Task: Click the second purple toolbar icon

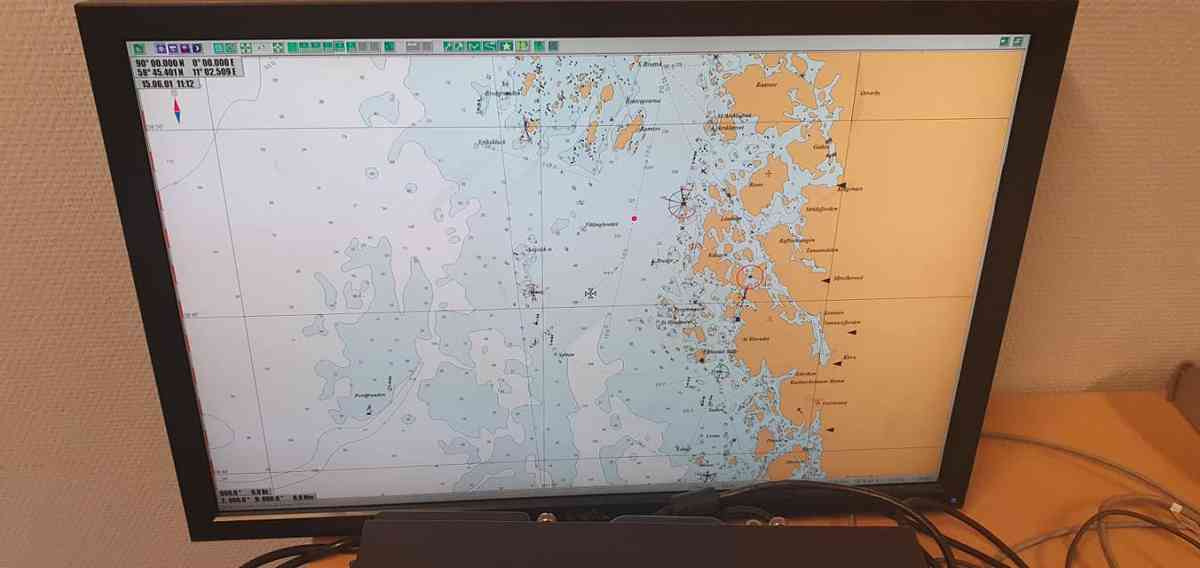Action: coord(172,47)
